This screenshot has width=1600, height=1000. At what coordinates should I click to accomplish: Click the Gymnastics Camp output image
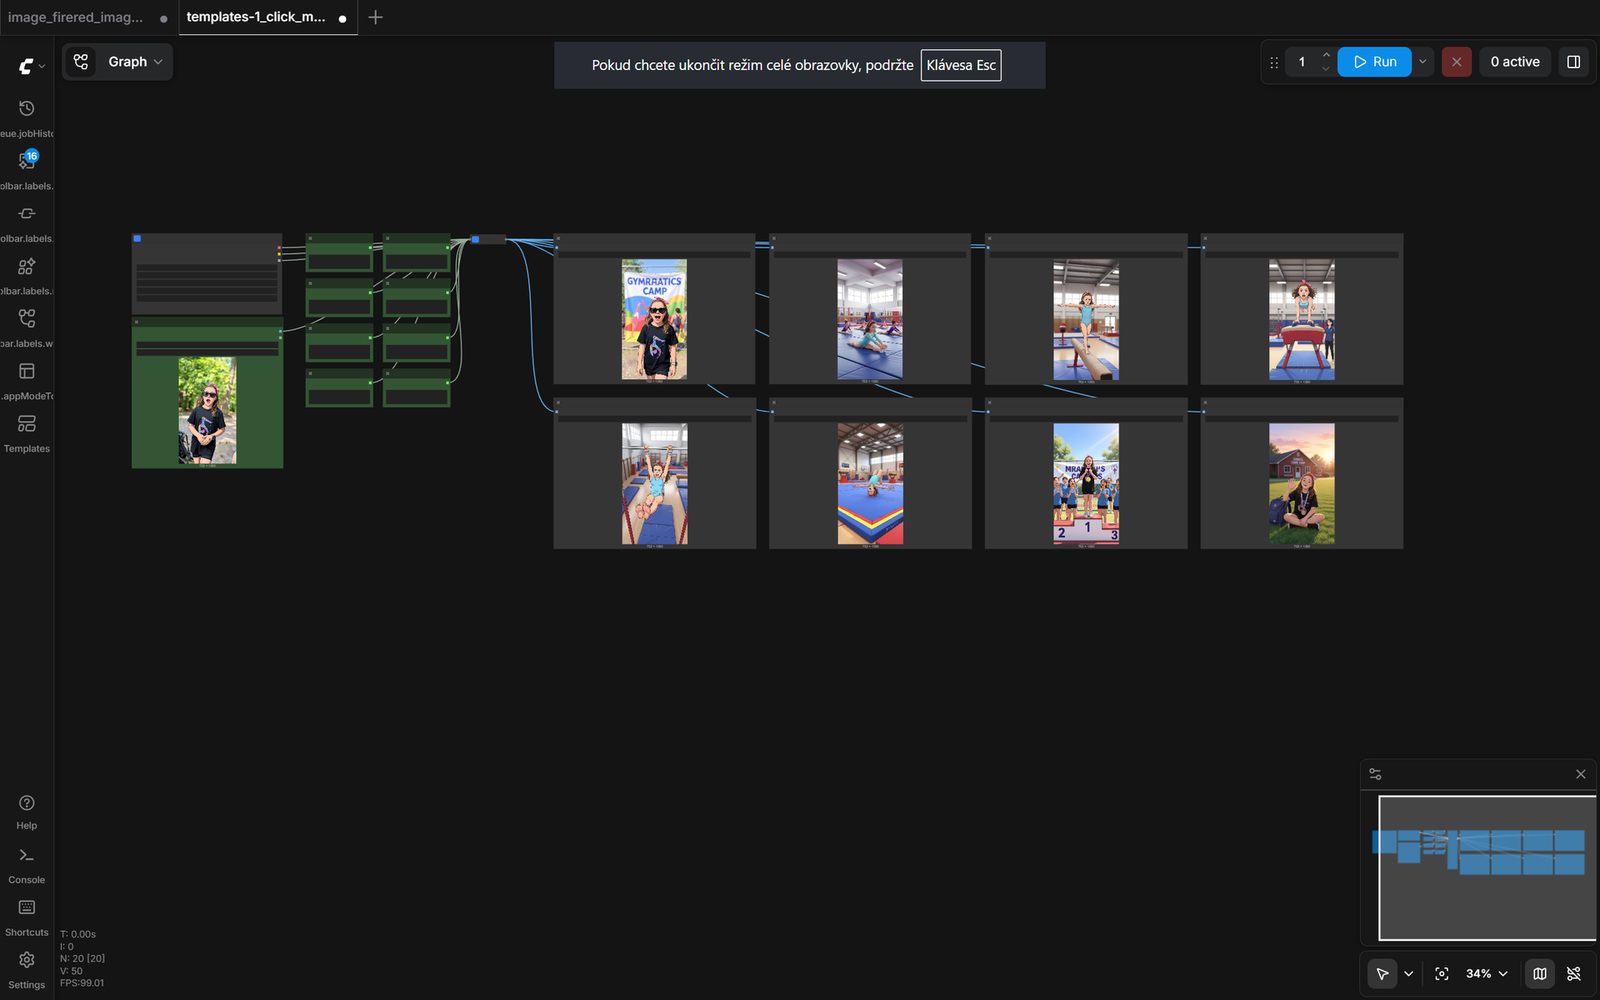(x=654, y=319)
